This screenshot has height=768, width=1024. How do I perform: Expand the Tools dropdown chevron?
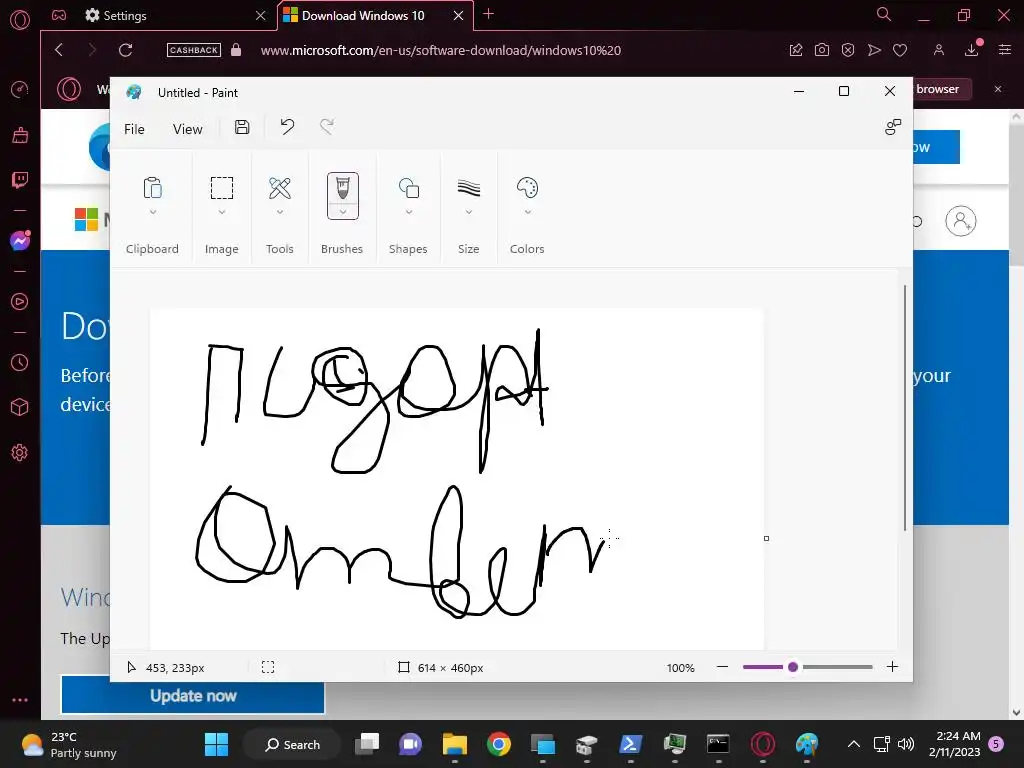(x=280, y=212)
